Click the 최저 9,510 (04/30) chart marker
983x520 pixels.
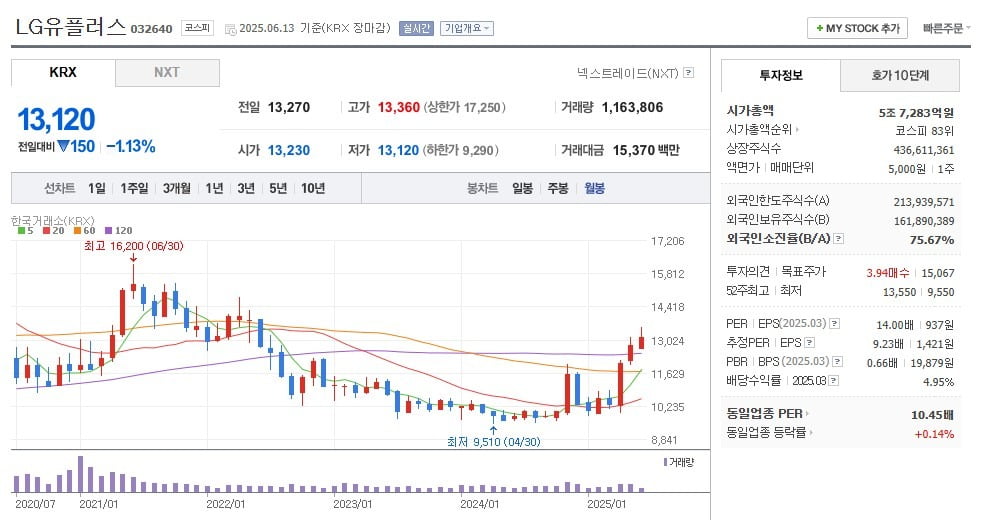tap(493, 442)
